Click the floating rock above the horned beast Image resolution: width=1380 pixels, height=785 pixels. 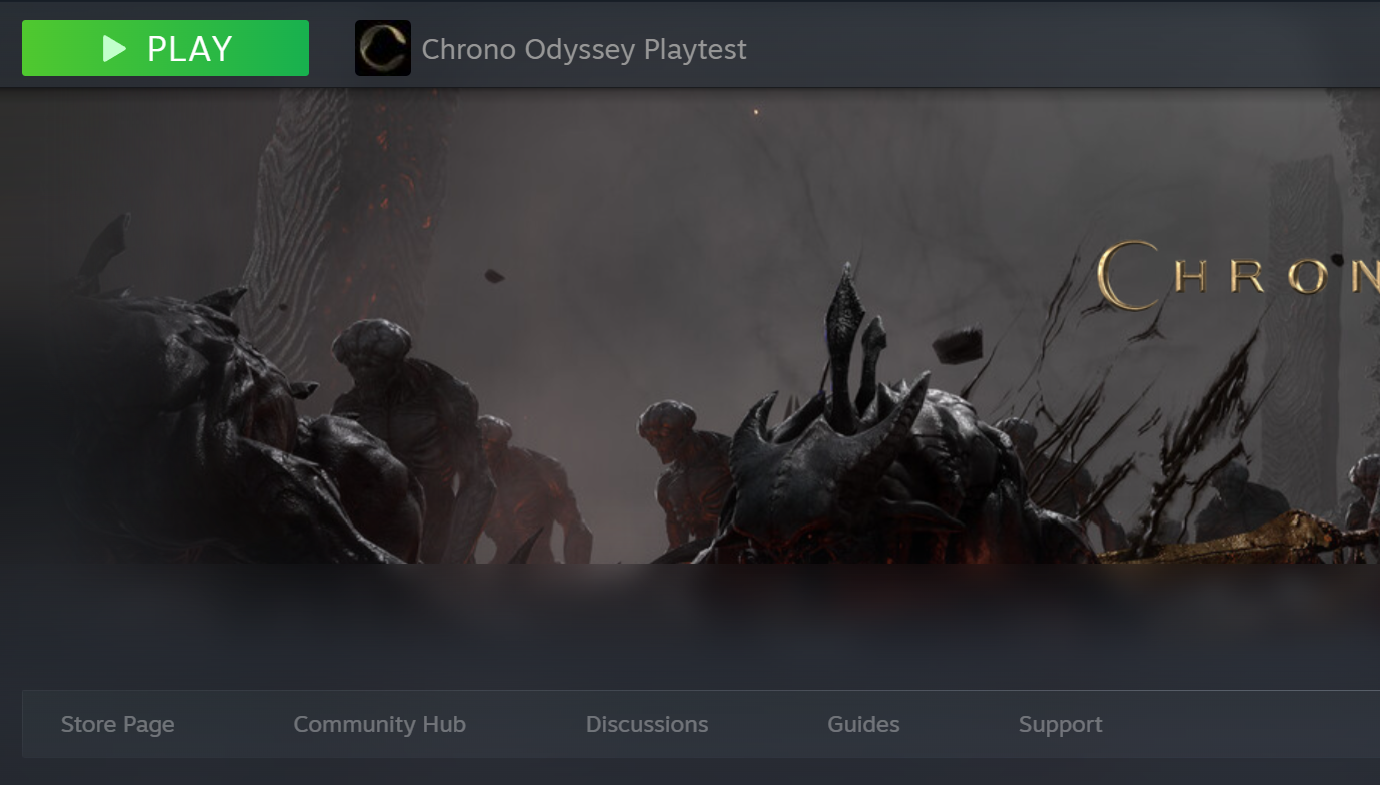(x=957, y=344)
